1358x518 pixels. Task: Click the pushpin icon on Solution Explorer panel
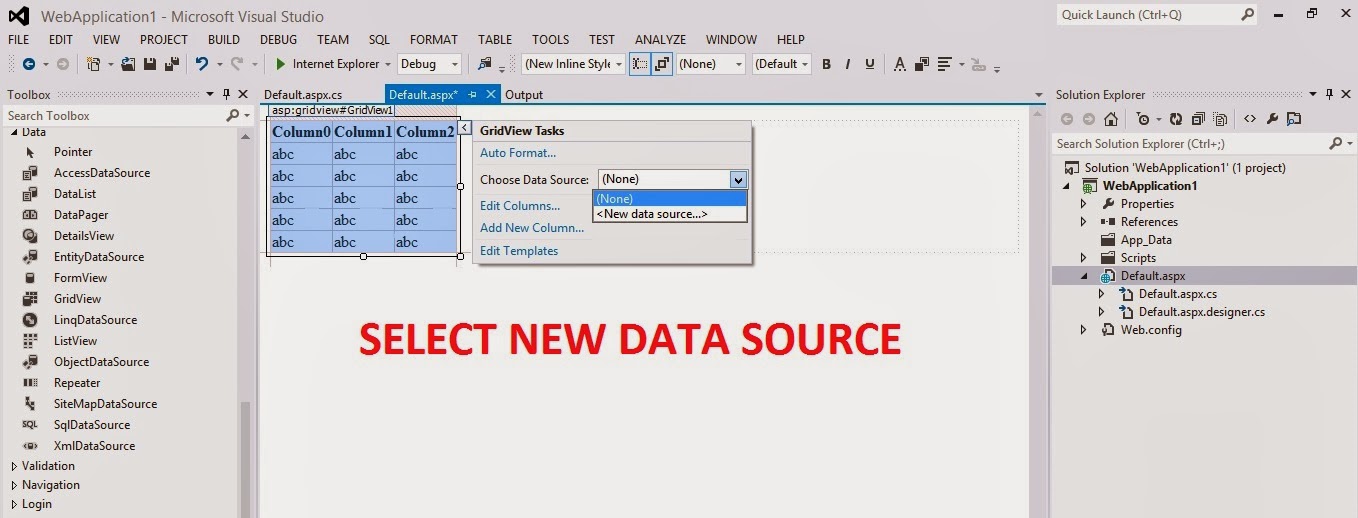pos(1329,95)
